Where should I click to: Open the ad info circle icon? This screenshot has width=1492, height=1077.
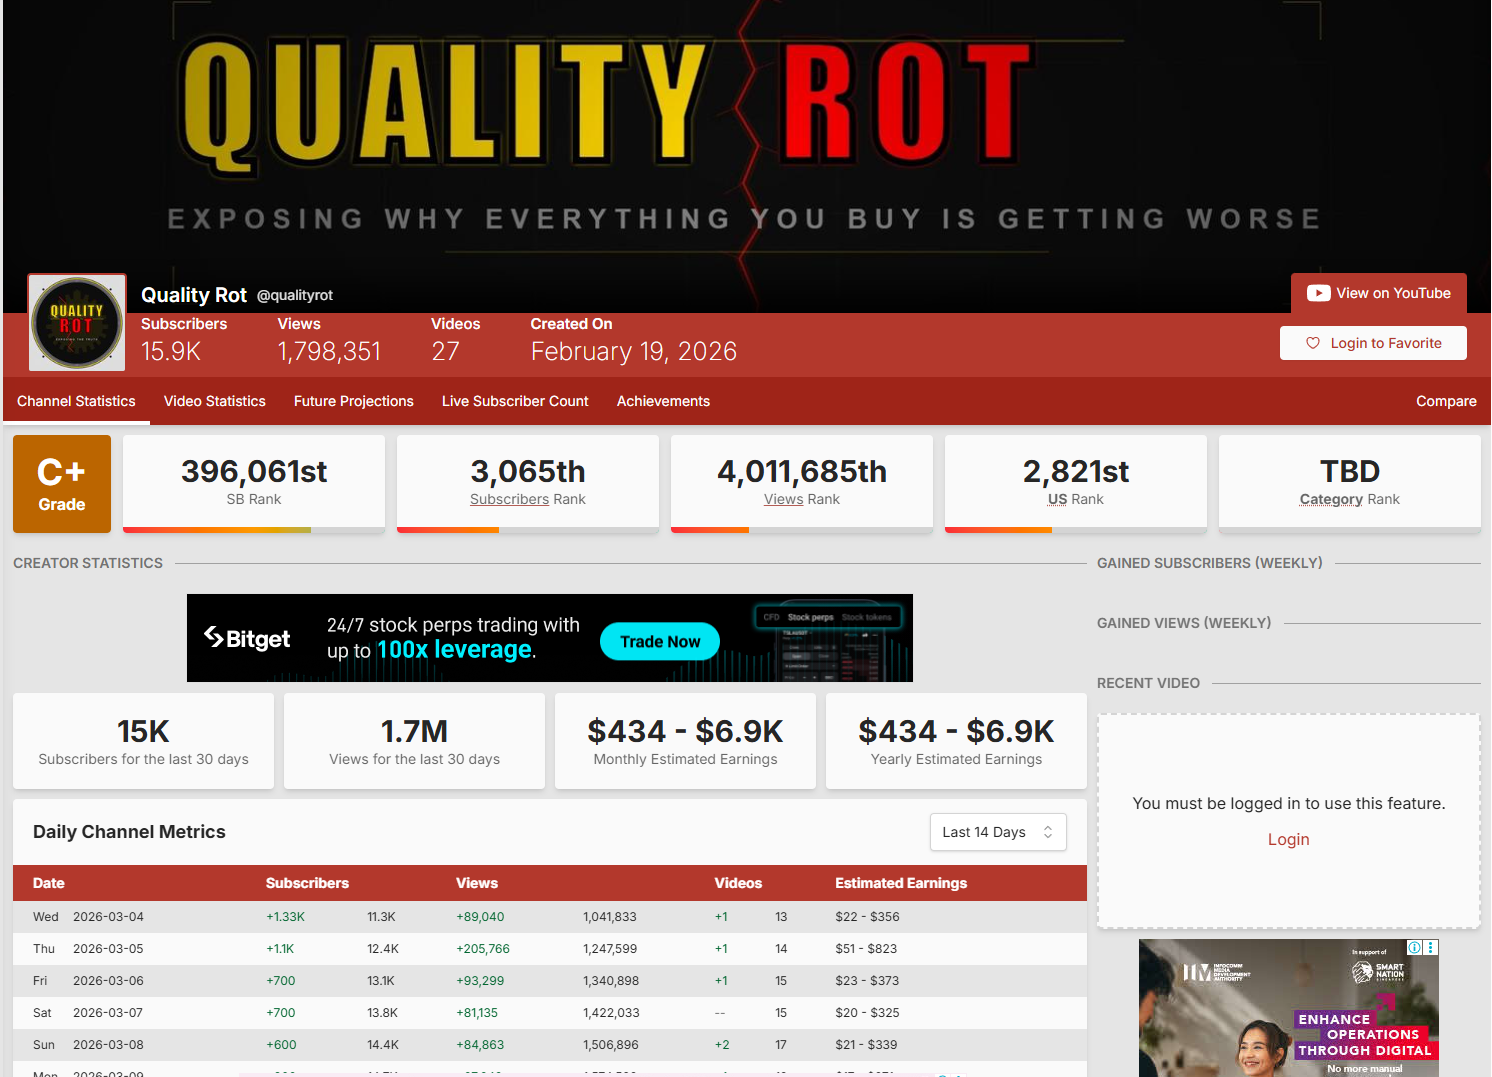(x=1414, y=947)
